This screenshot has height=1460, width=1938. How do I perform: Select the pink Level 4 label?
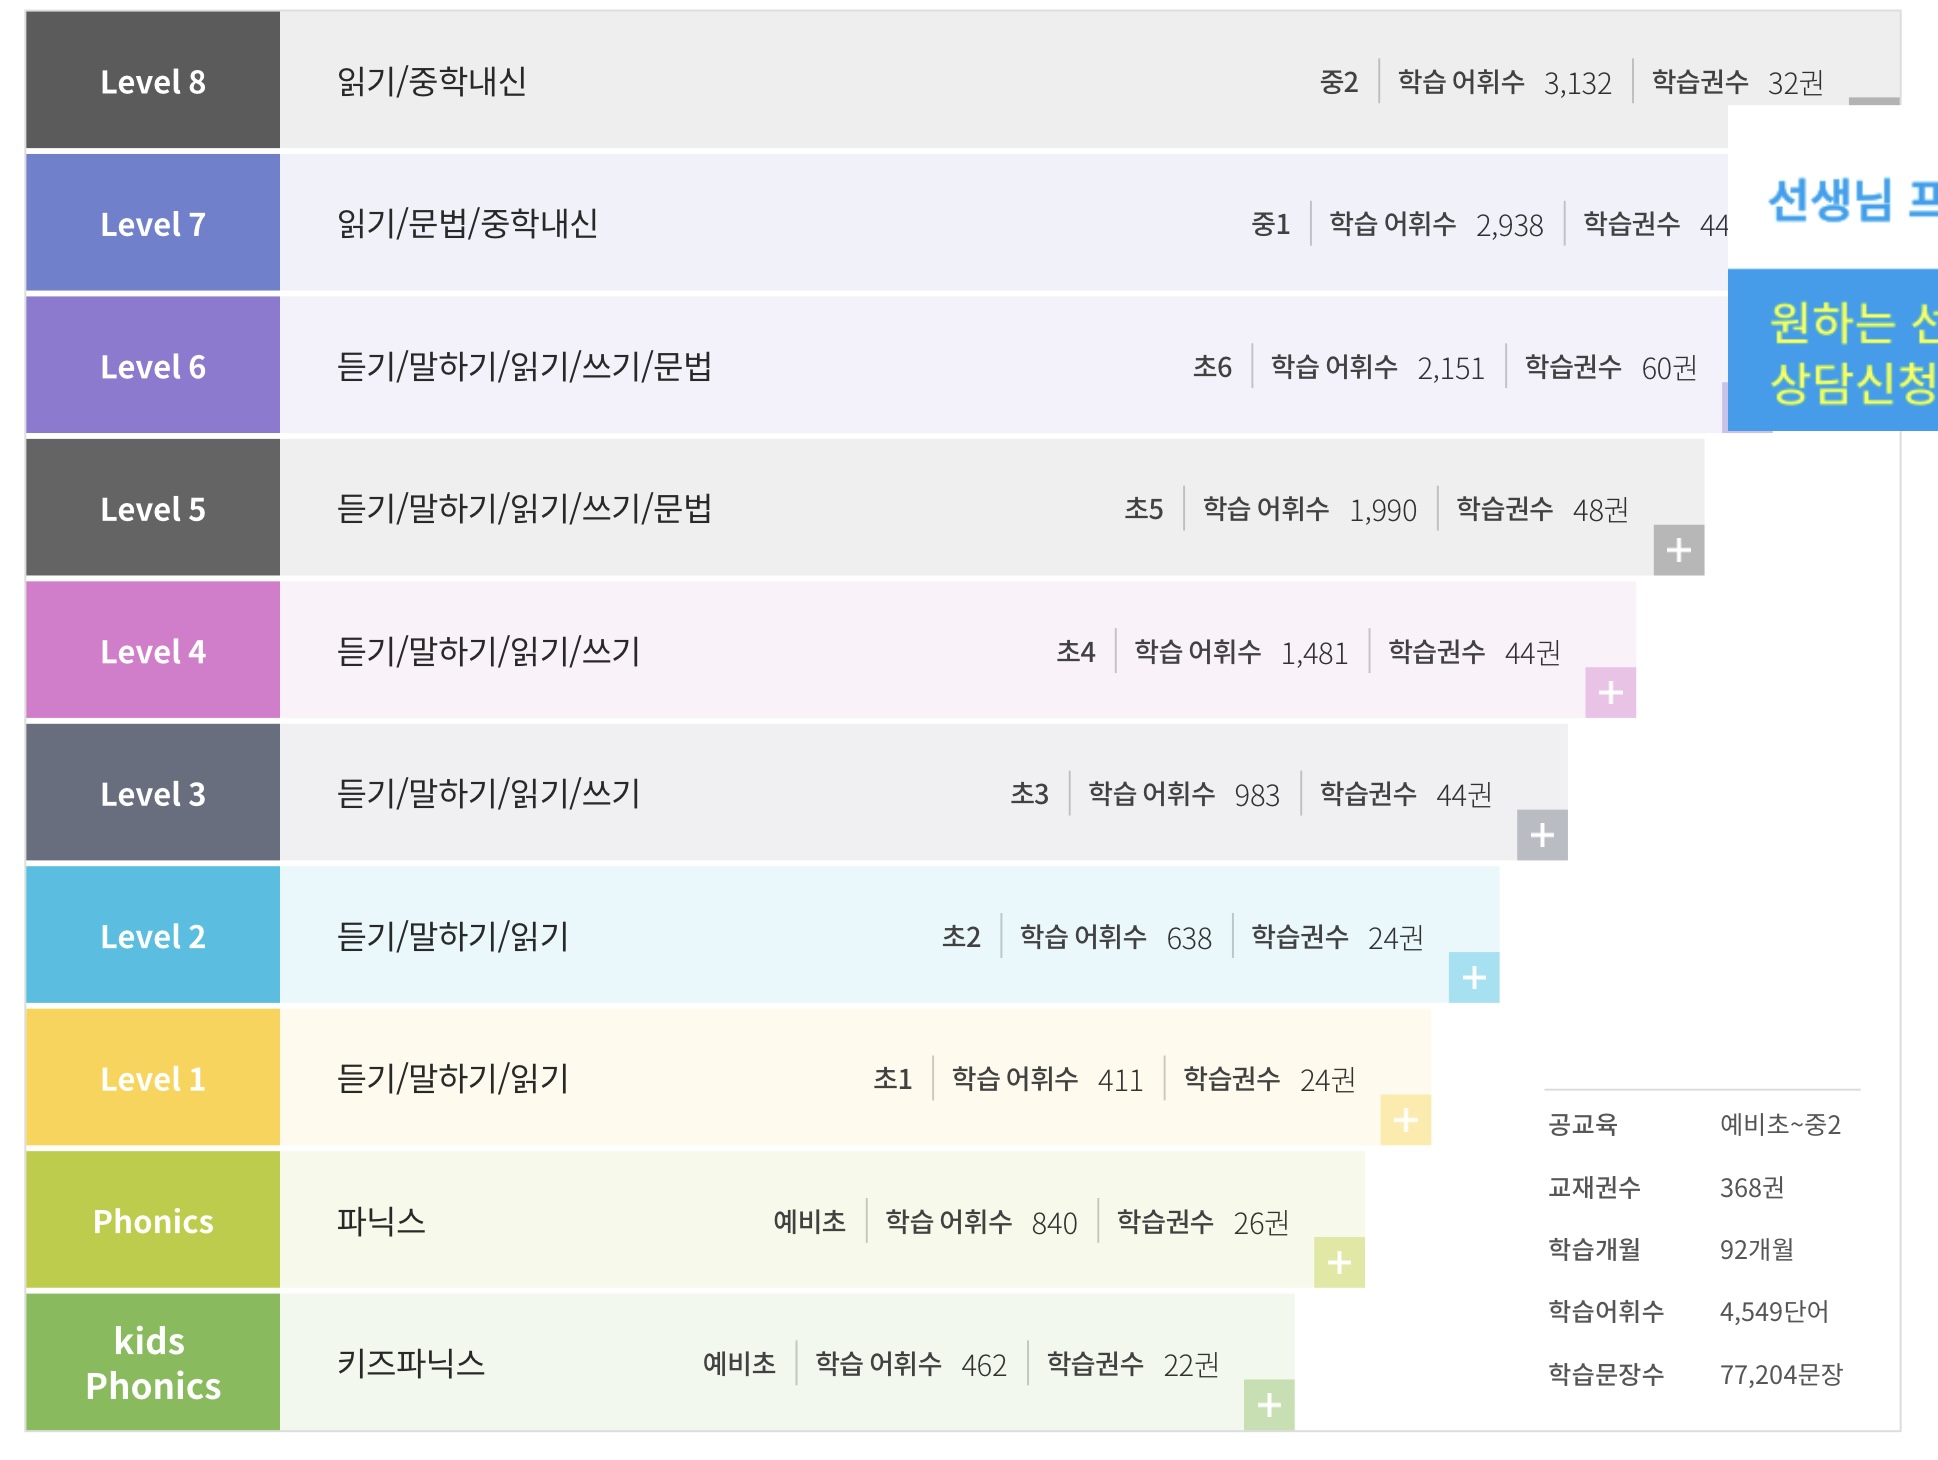tap(153, 651)
